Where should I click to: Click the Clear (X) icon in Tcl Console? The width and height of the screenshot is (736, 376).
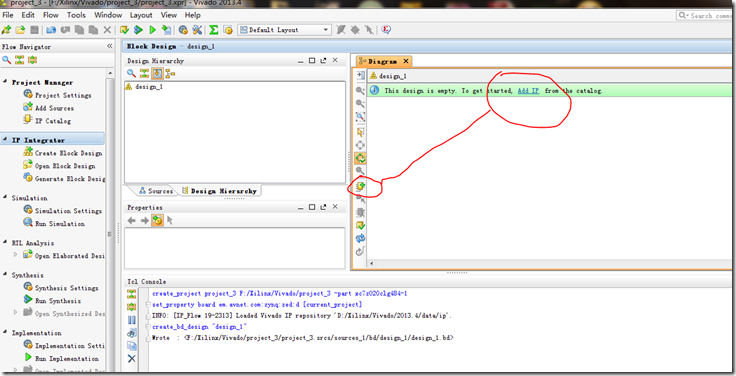point(131,359)
